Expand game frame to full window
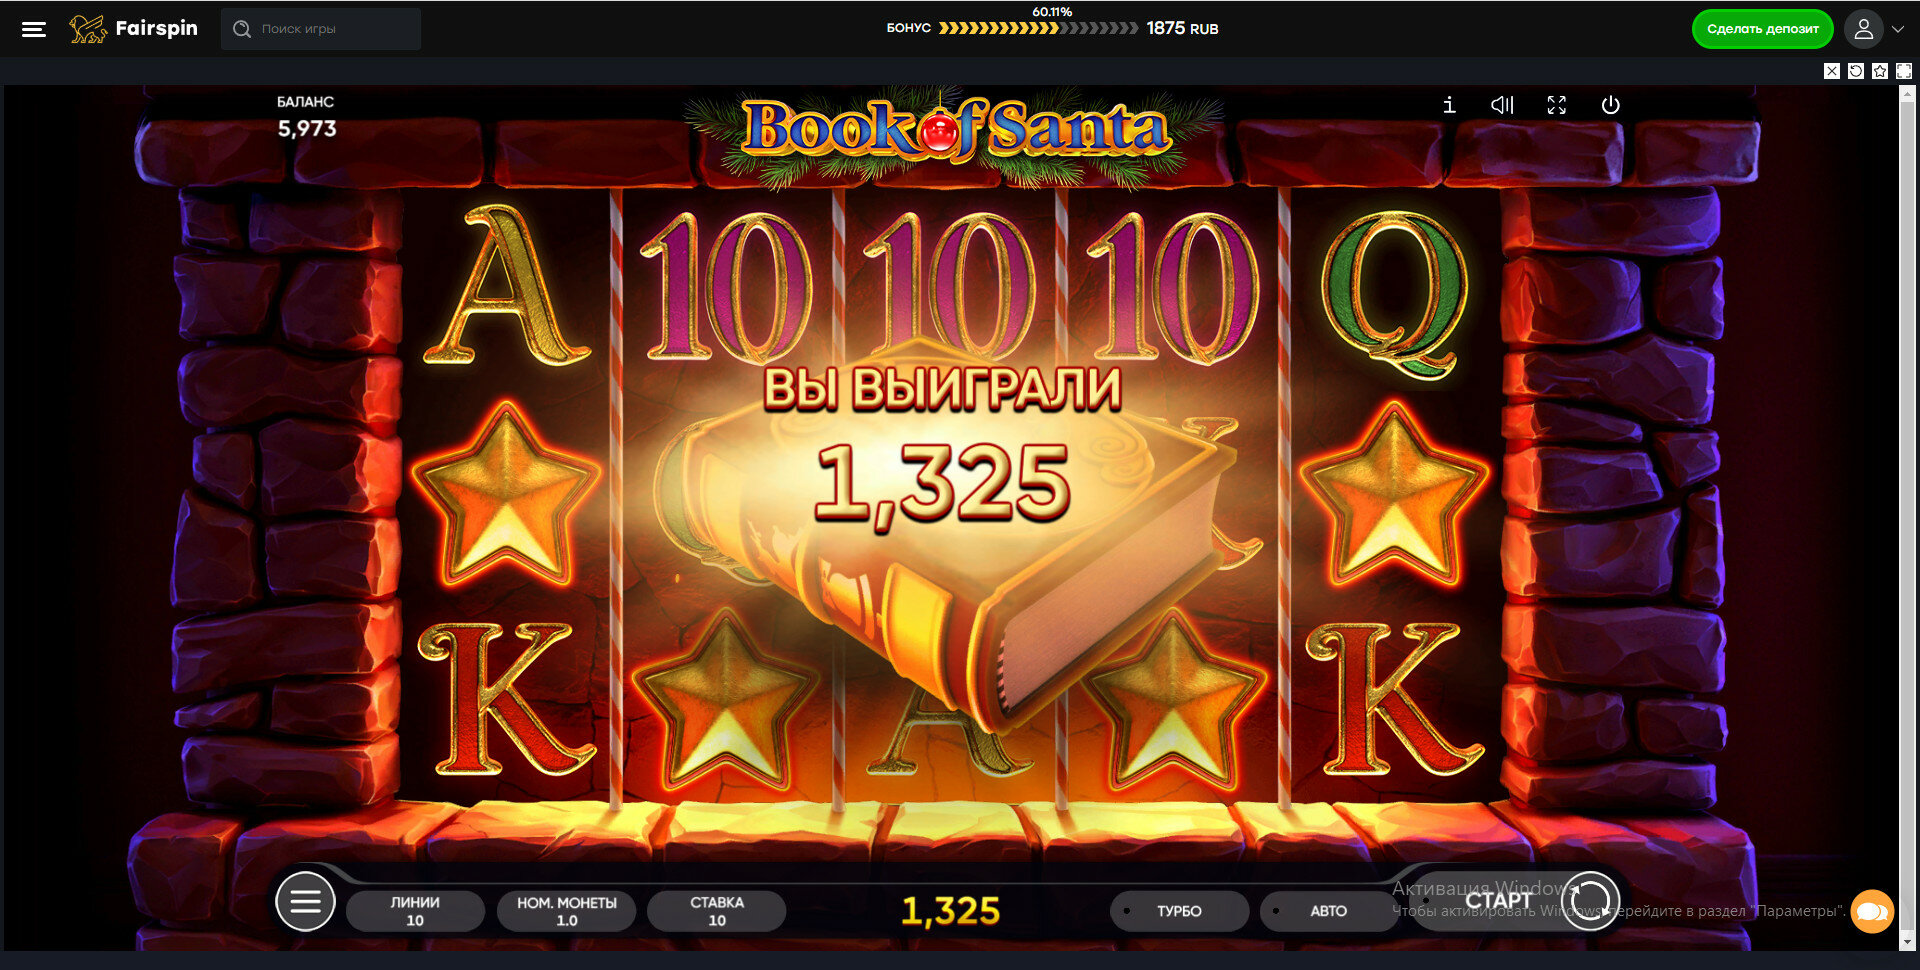 pos(1904,71)
